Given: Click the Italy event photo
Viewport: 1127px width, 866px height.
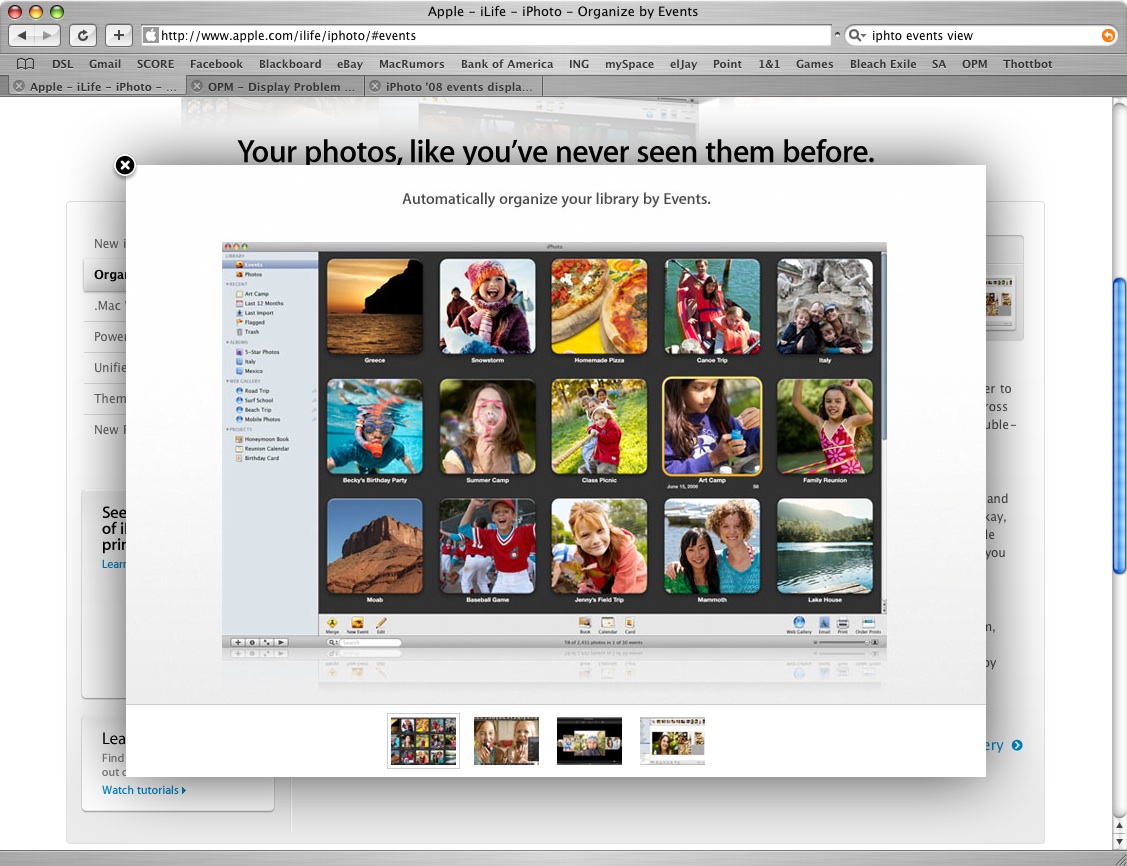Looking at the screenshot, I should point(825,306).
